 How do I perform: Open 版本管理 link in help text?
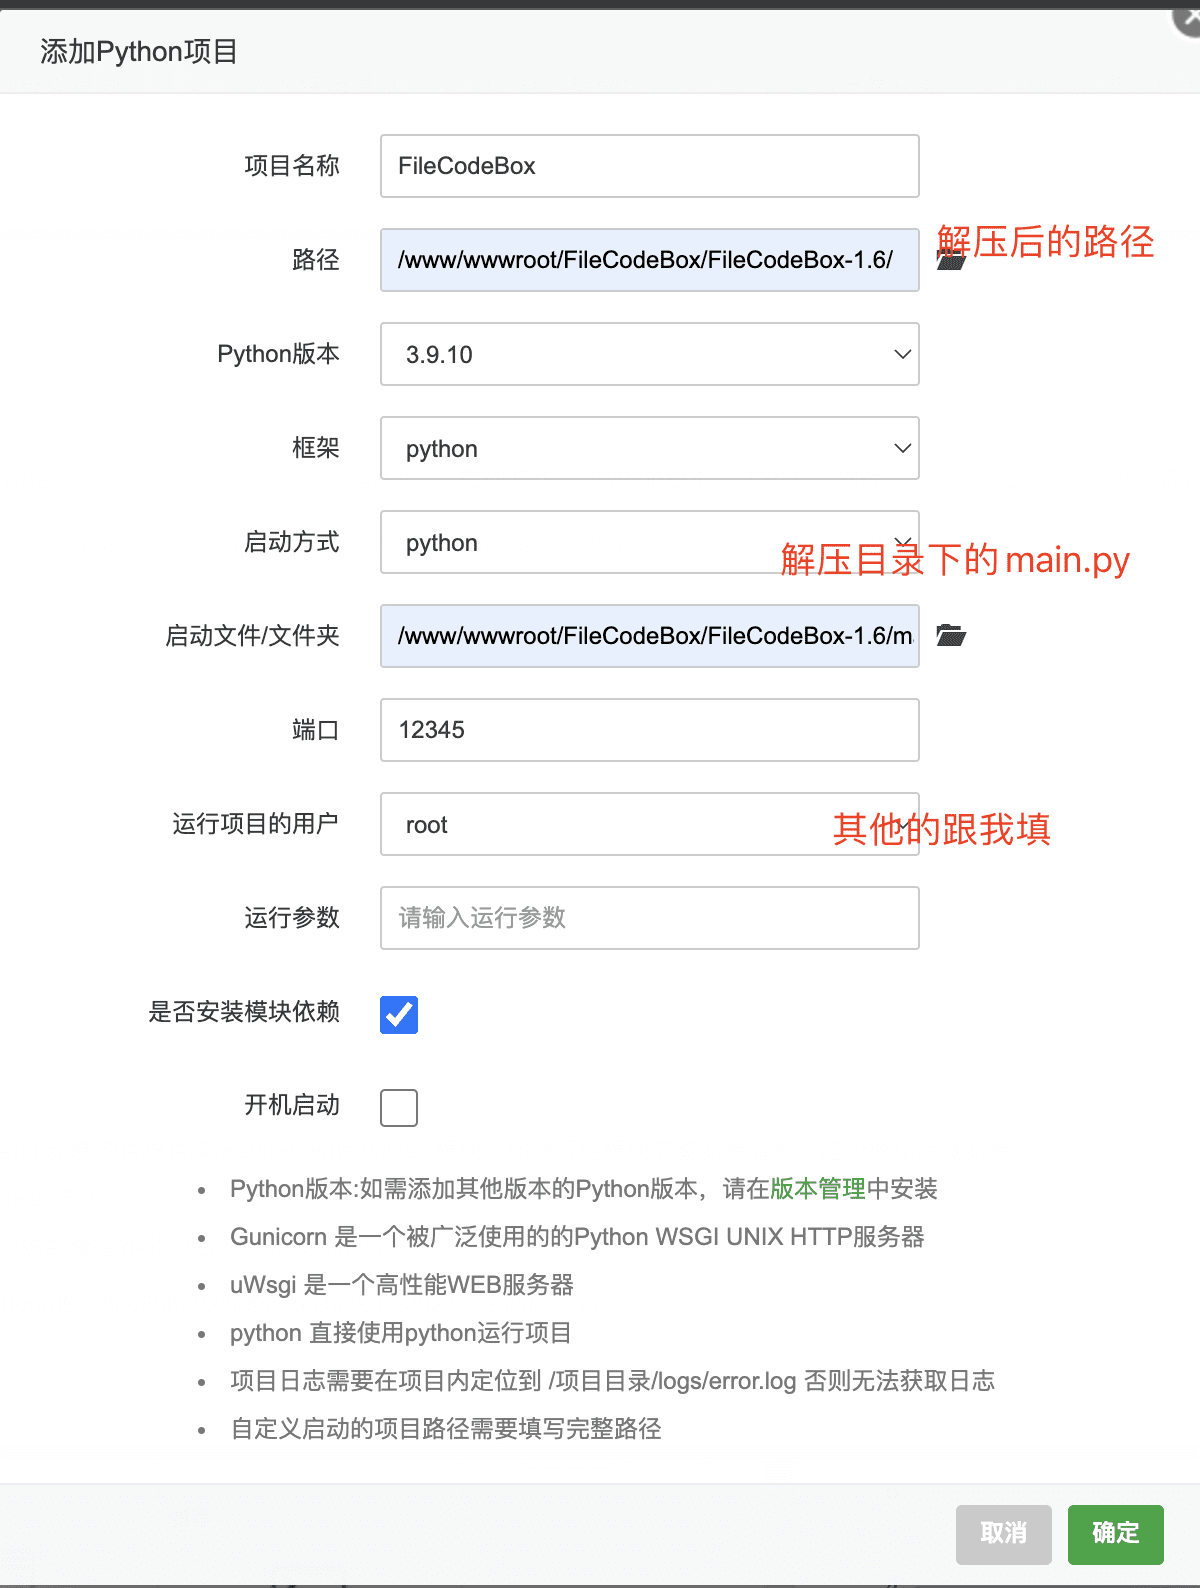point(818,1188)
